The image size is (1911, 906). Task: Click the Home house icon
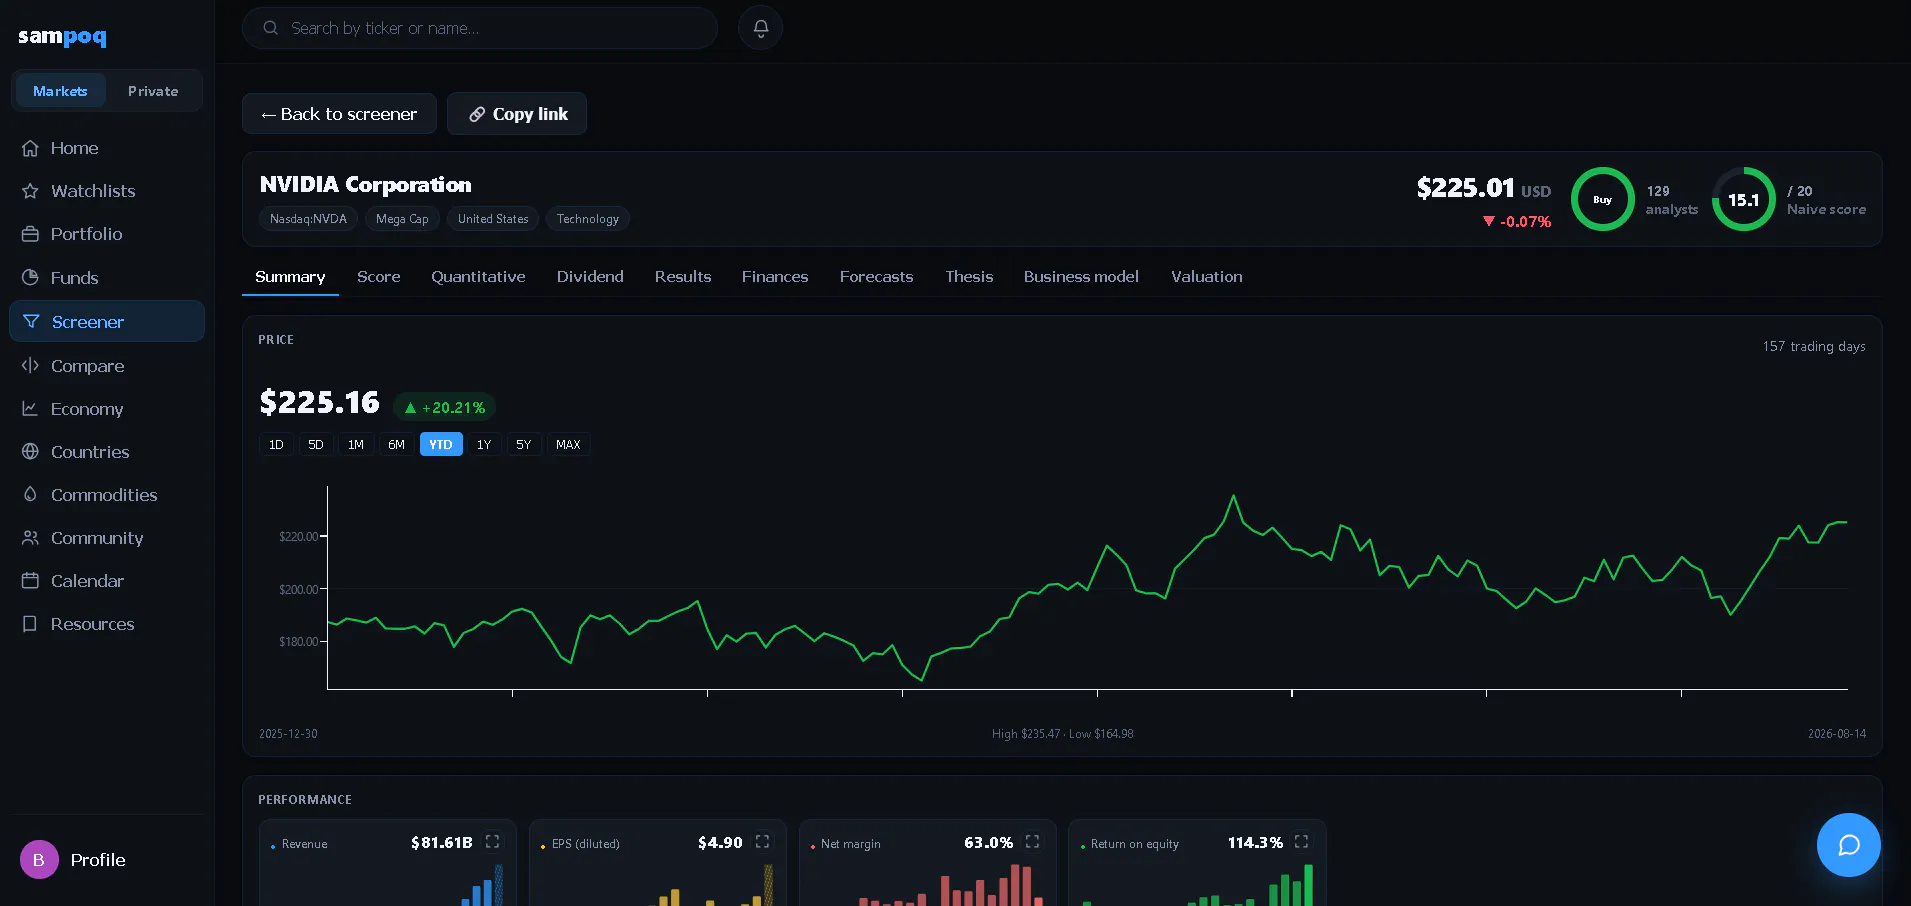(31, 148)
